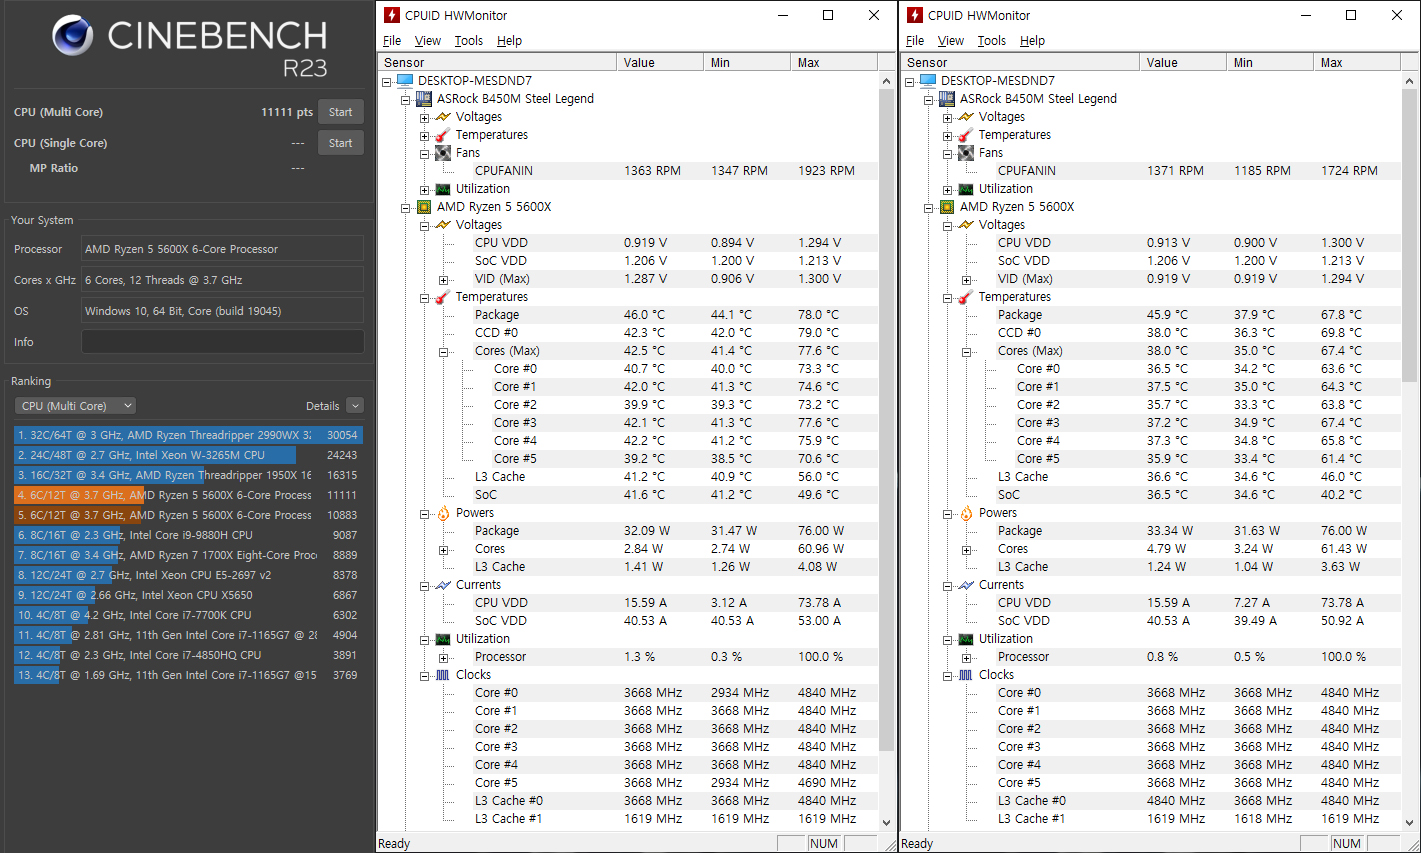Viewport: 1421px width, 853px height.
Task: Click the Utilization icon under ASRock in right window
Action: click(966, 189)
